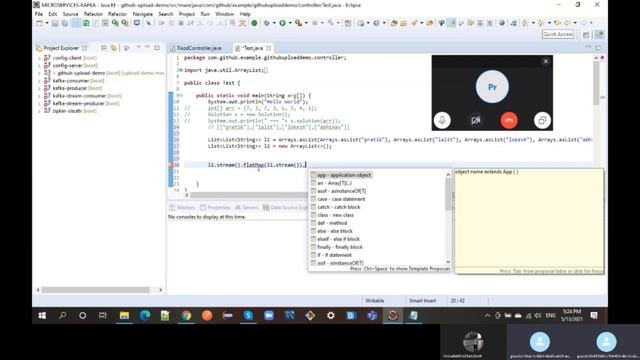Select the kafka-stream-consumer project
This screenshot has width=640, height=360.
[x=80, y=96]
